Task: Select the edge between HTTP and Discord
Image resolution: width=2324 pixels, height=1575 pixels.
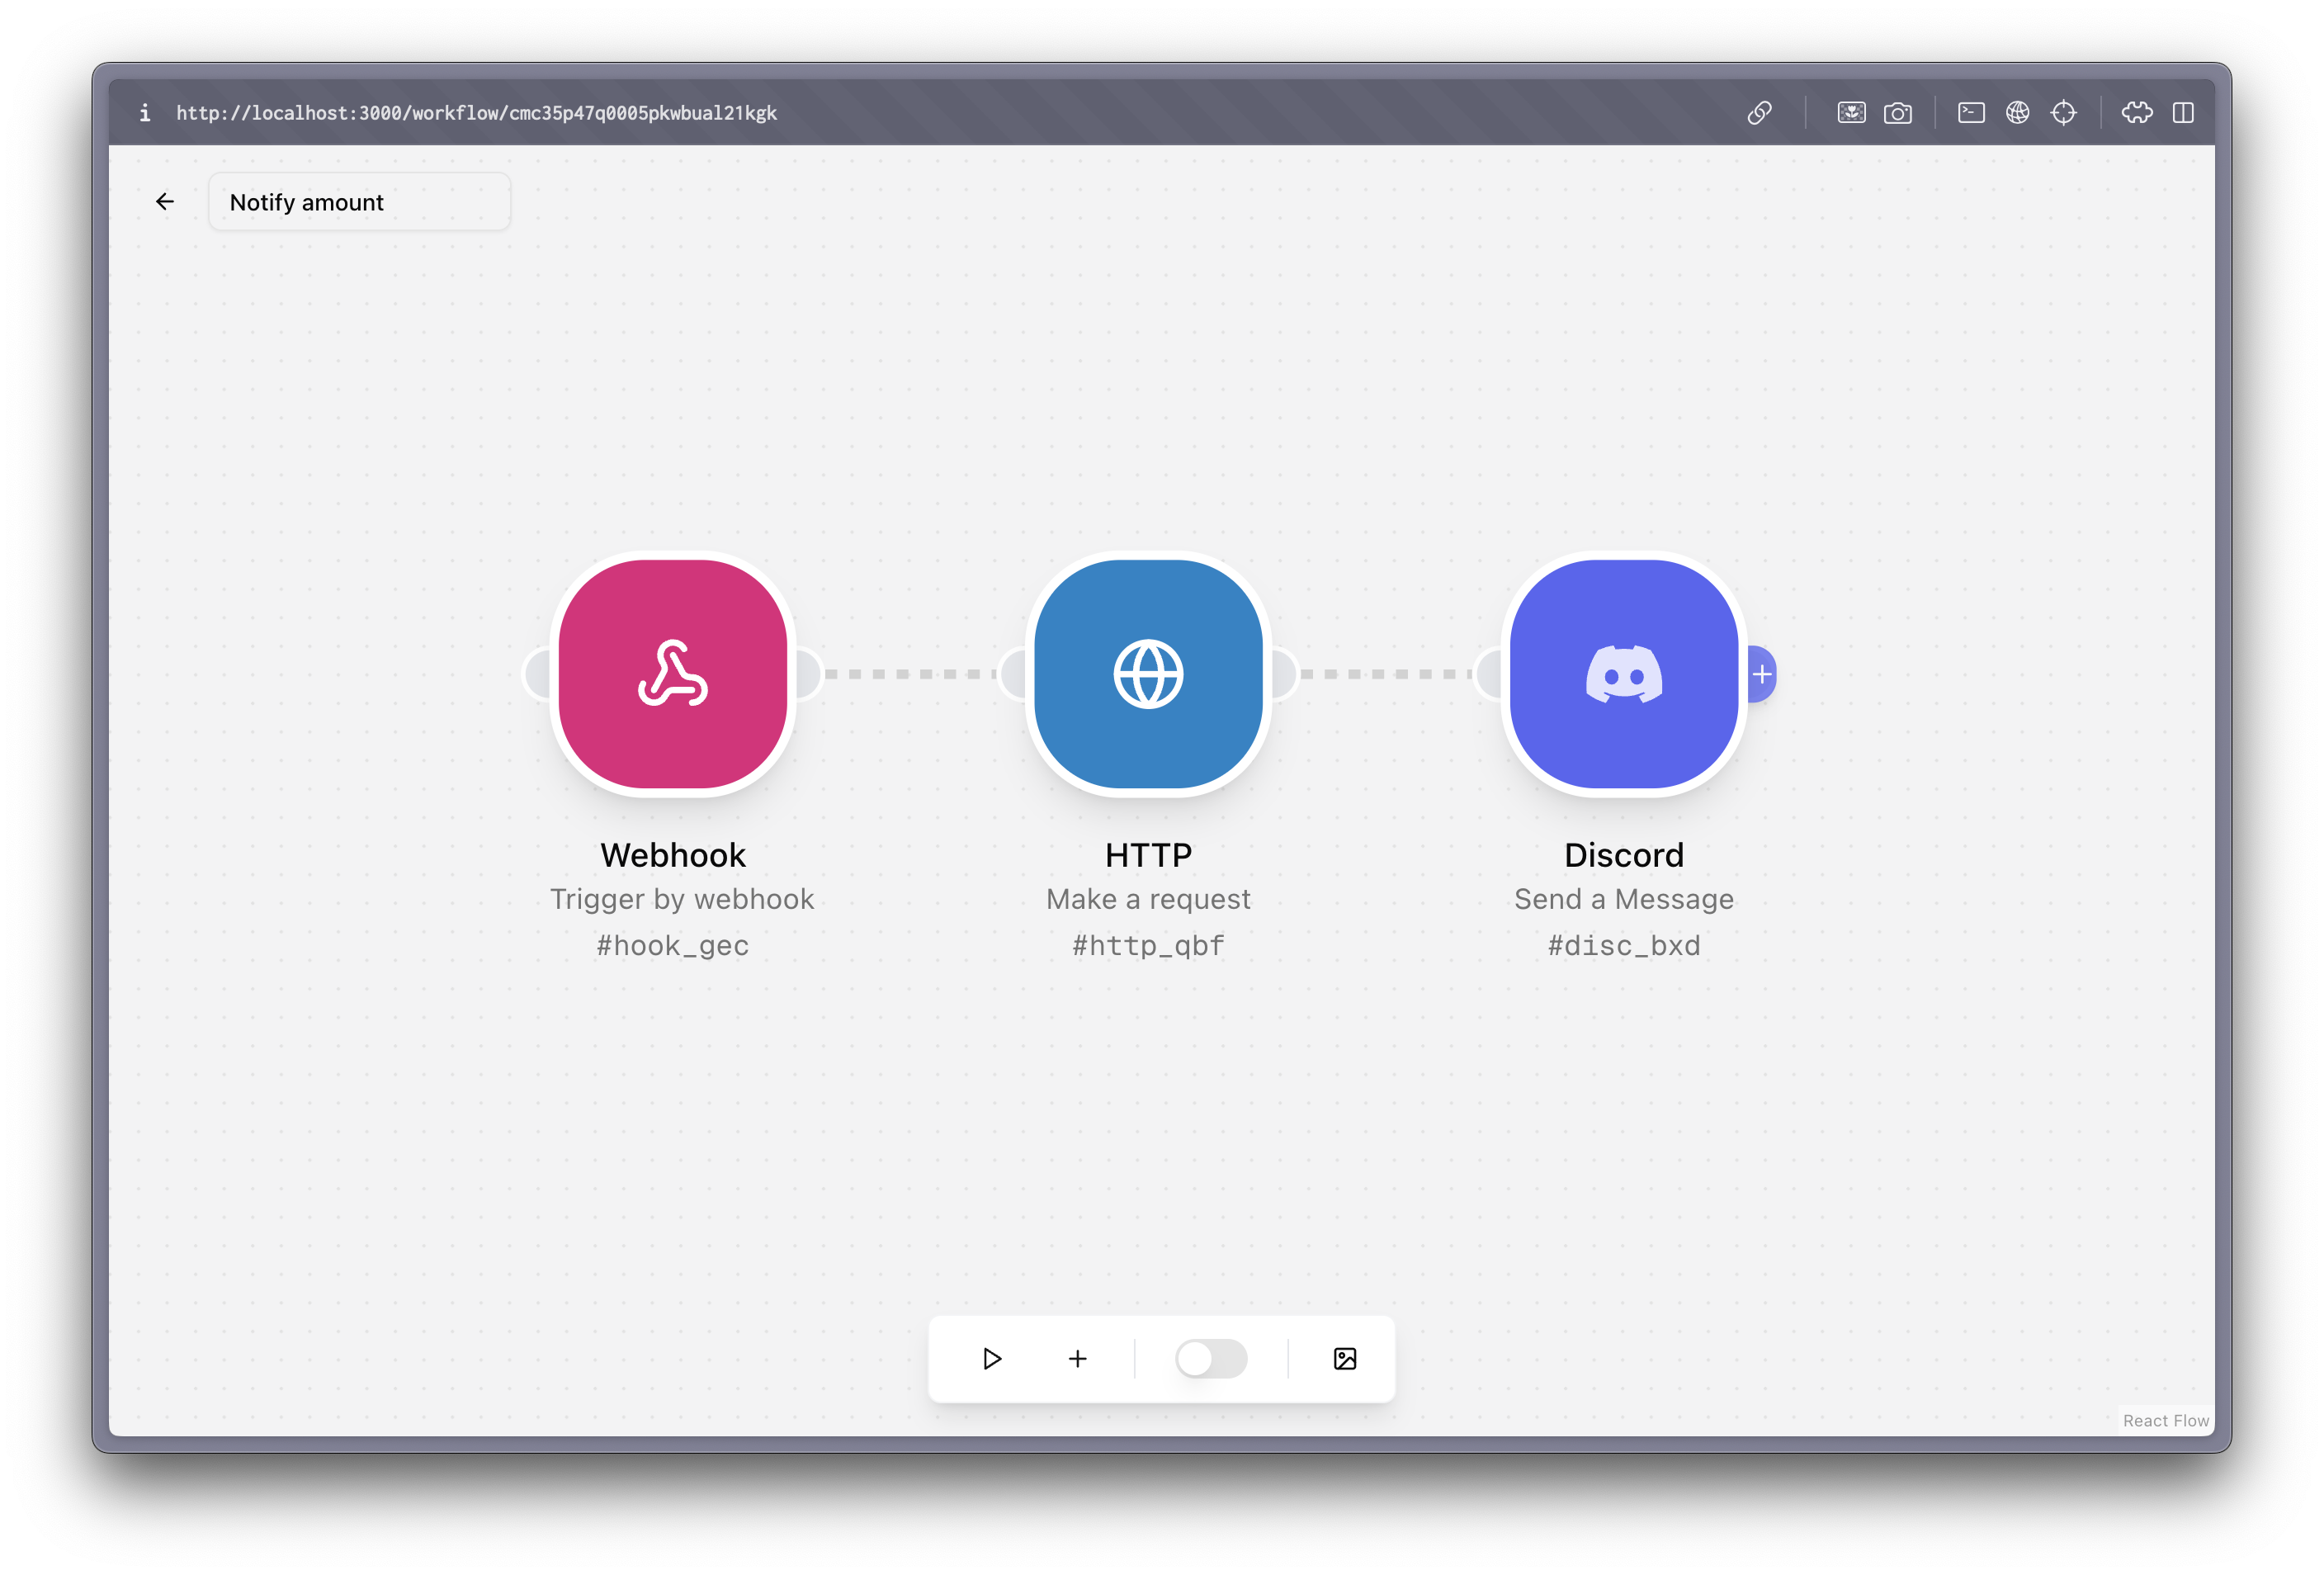Action: [1387, 674]
